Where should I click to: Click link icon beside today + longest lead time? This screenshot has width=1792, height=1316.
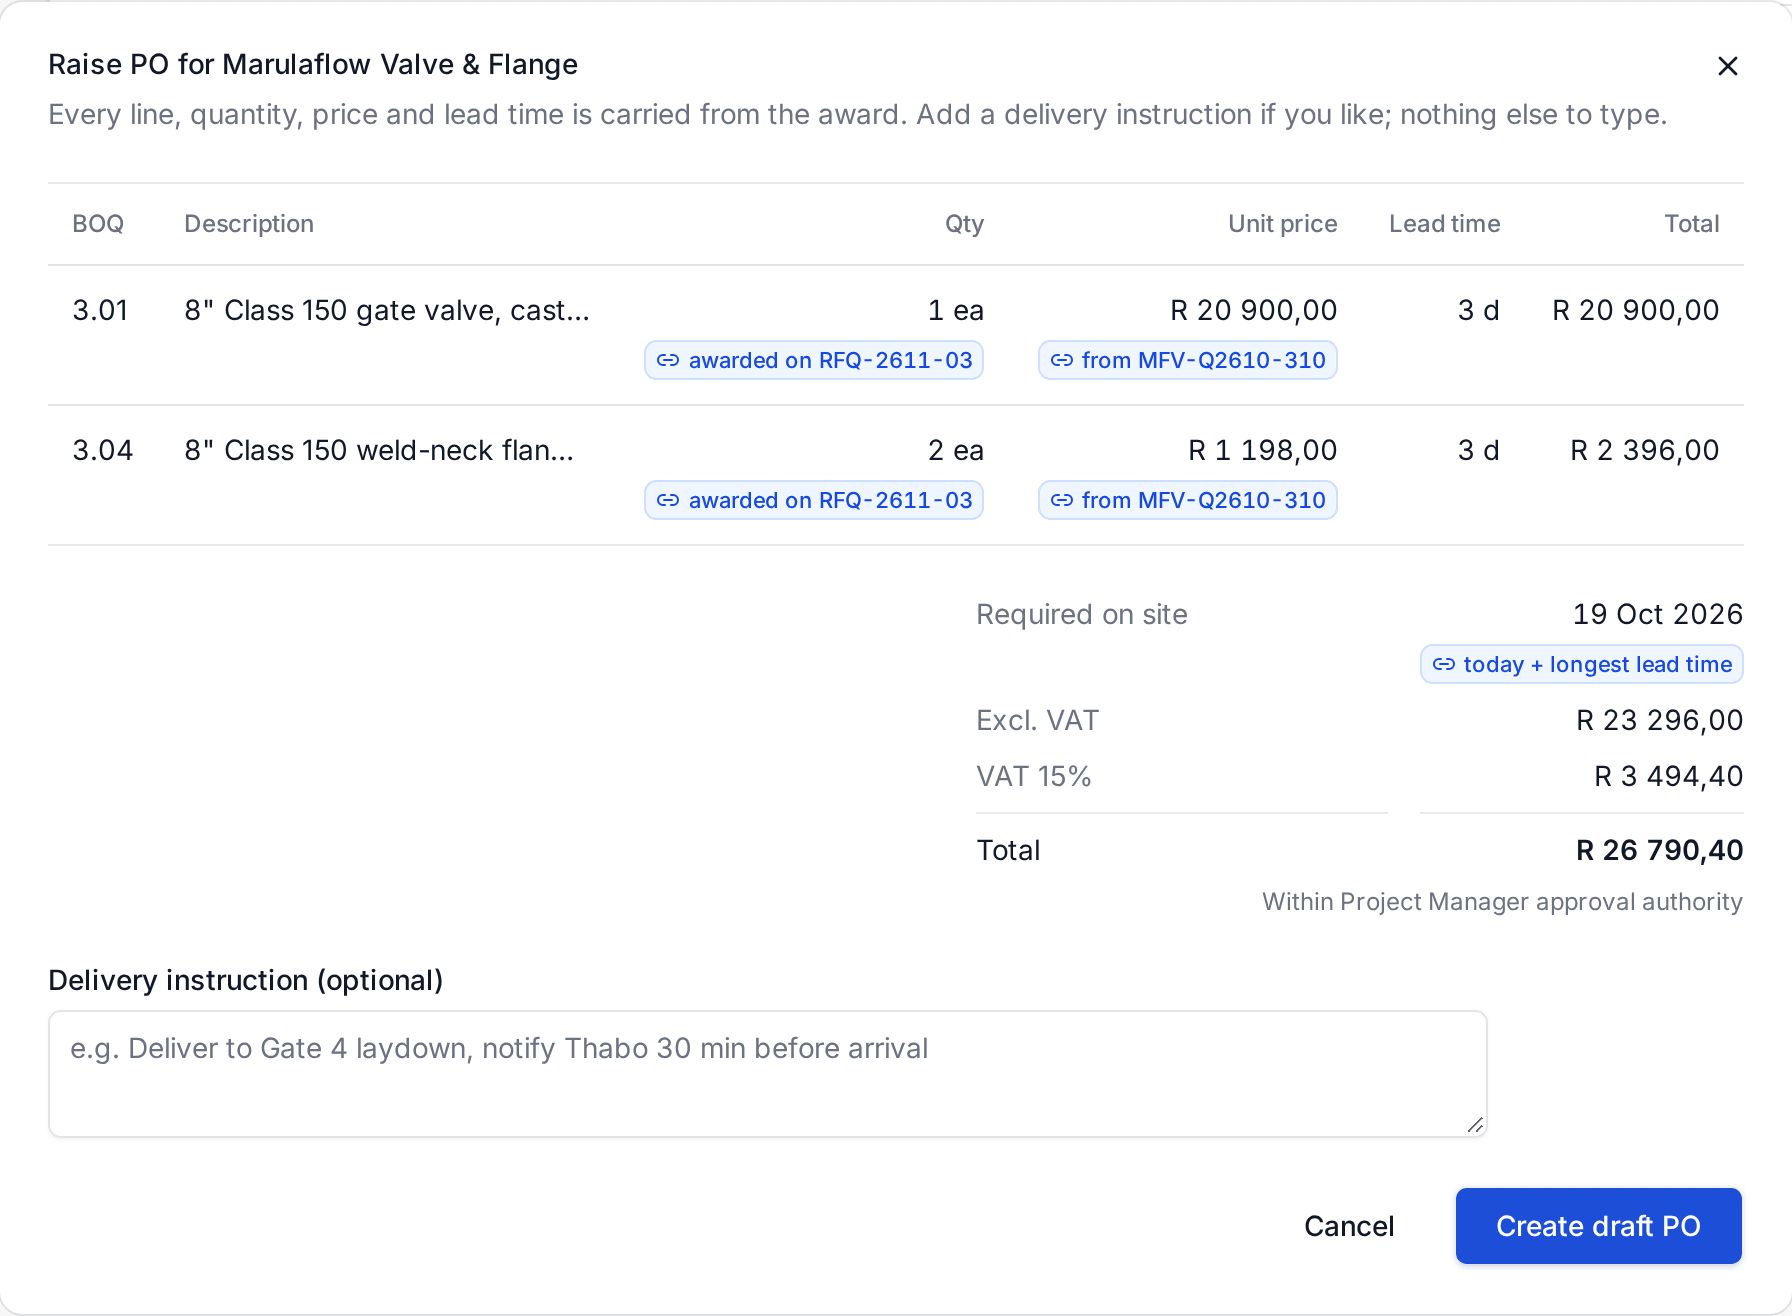1443,664
